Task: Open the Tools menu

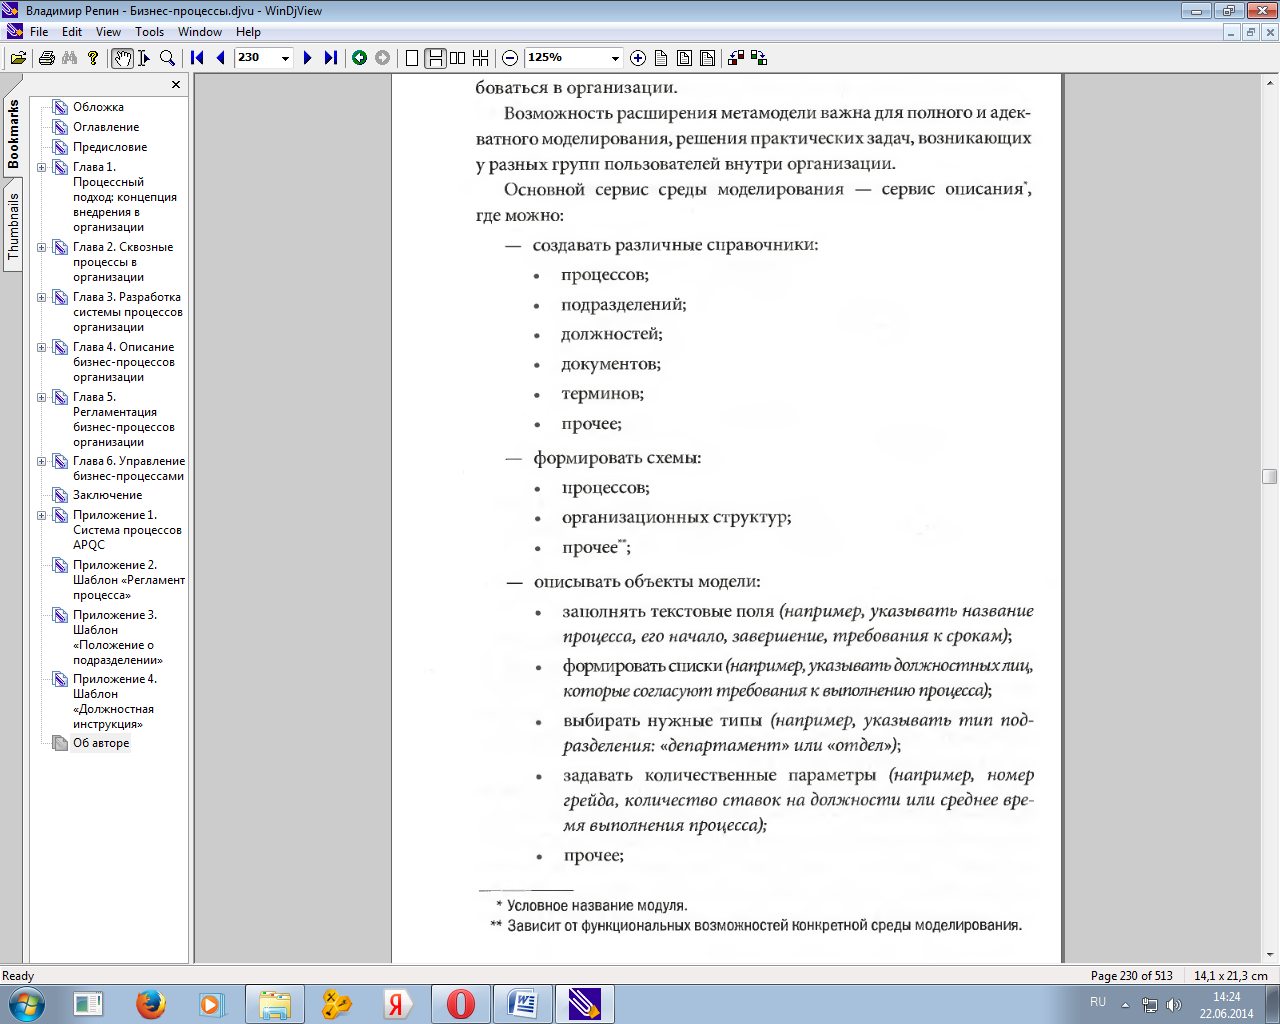Action: coord(150,32)
